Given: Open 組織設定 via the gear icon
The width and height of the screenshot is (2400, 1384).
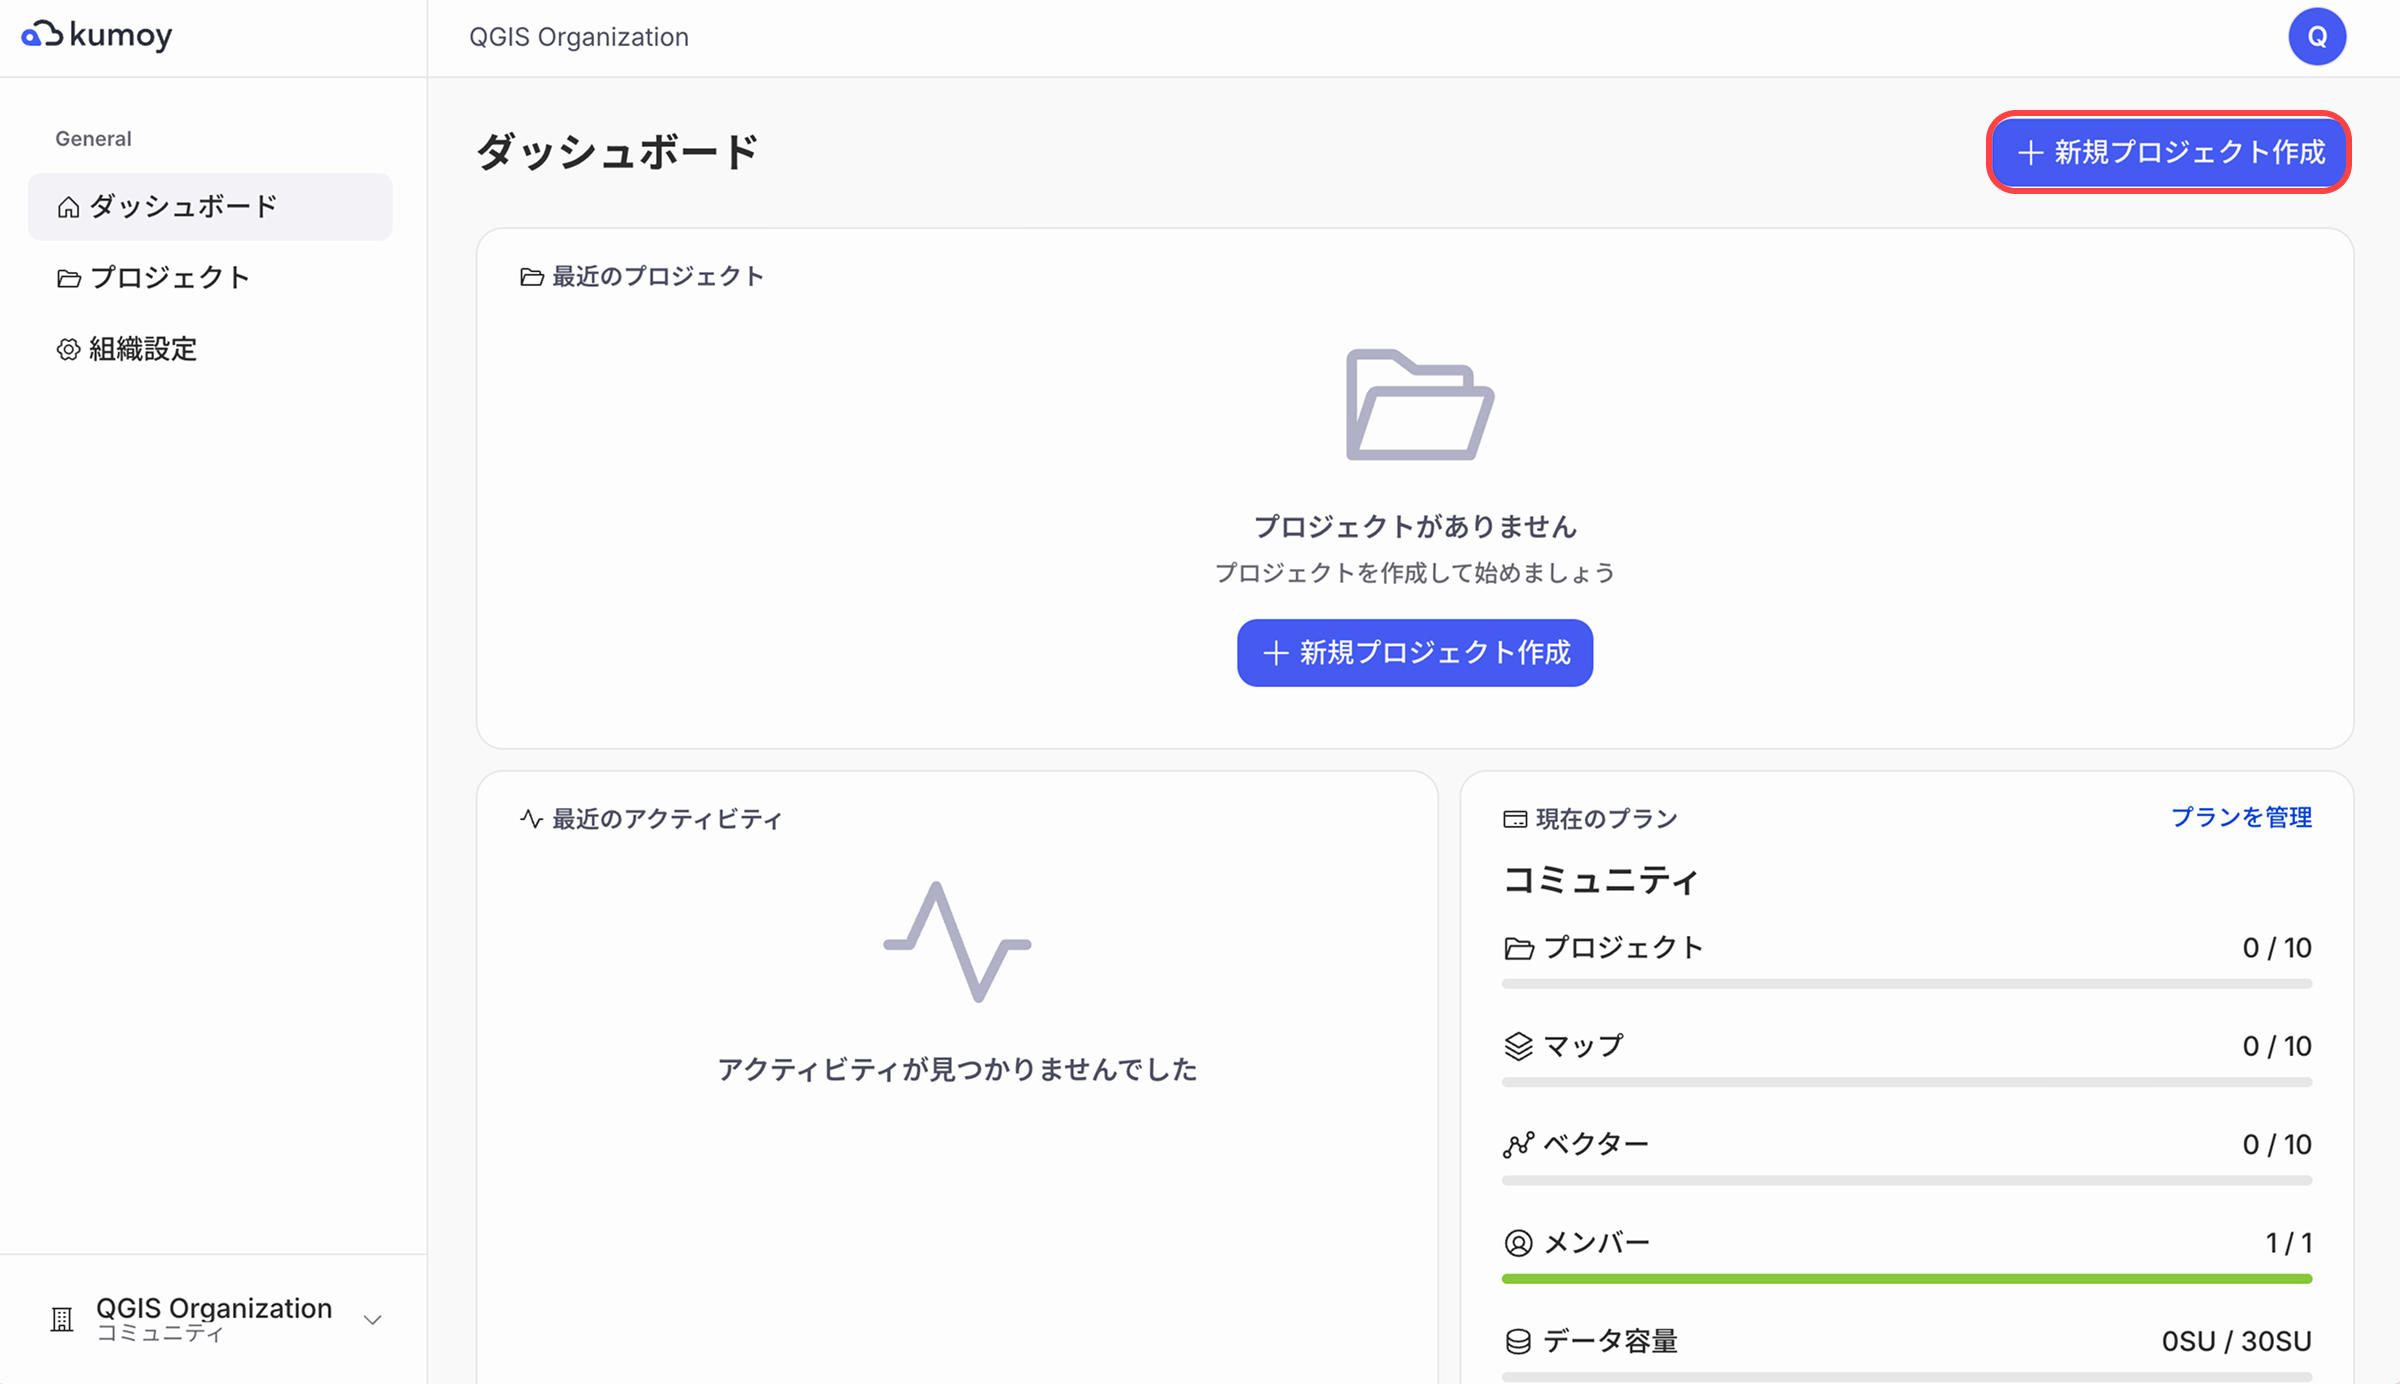Looking at the screenshot, I should (67, 349).
